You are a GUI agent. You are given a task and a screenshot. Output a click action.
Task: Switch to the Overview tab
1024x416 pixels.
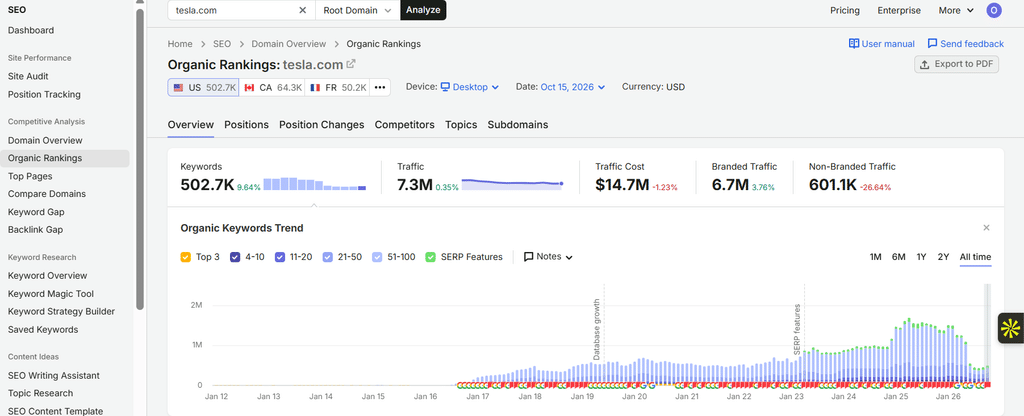tap(191, 125)
